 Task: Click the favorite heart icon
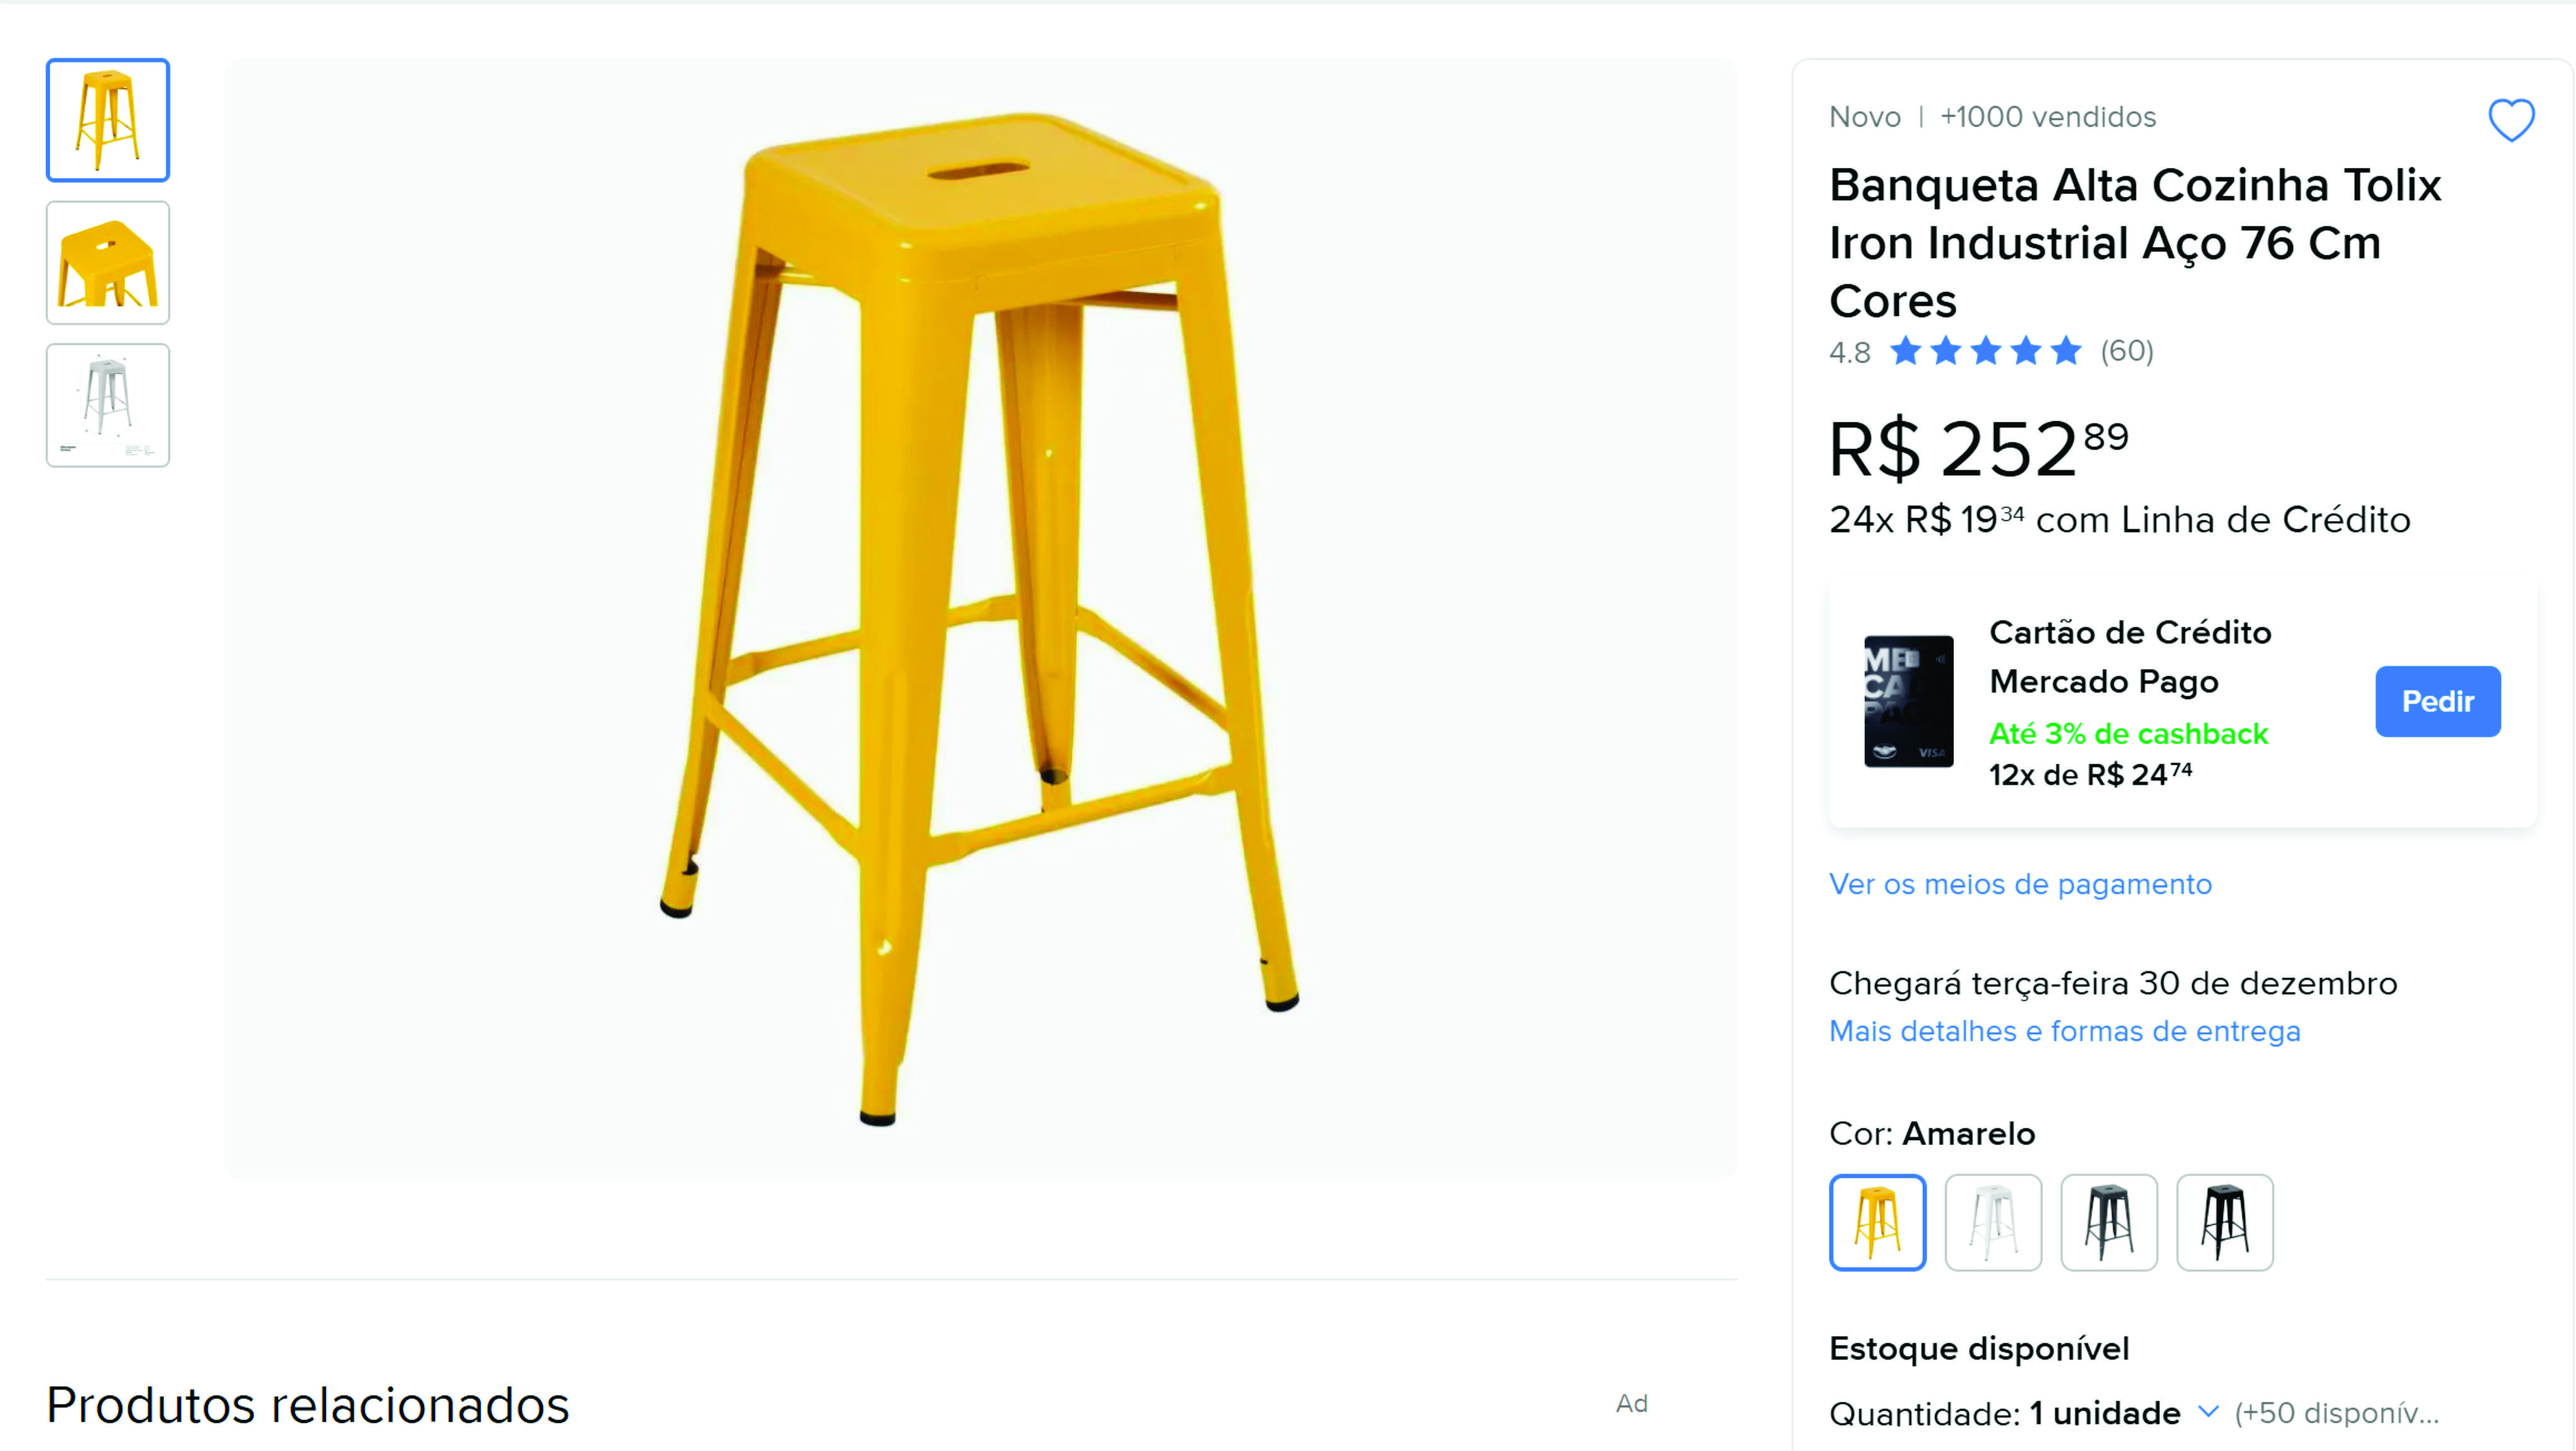(x=2510, y=120)
